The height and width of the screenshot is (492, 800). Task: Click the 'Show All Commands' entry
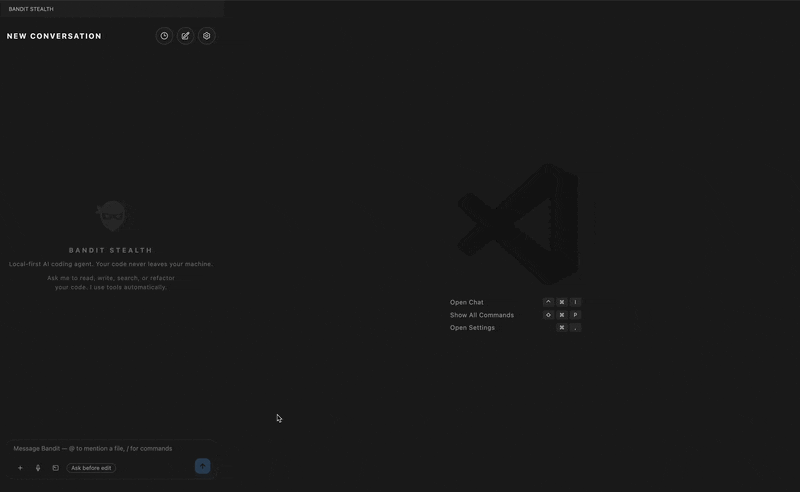(x=482, y=315)
